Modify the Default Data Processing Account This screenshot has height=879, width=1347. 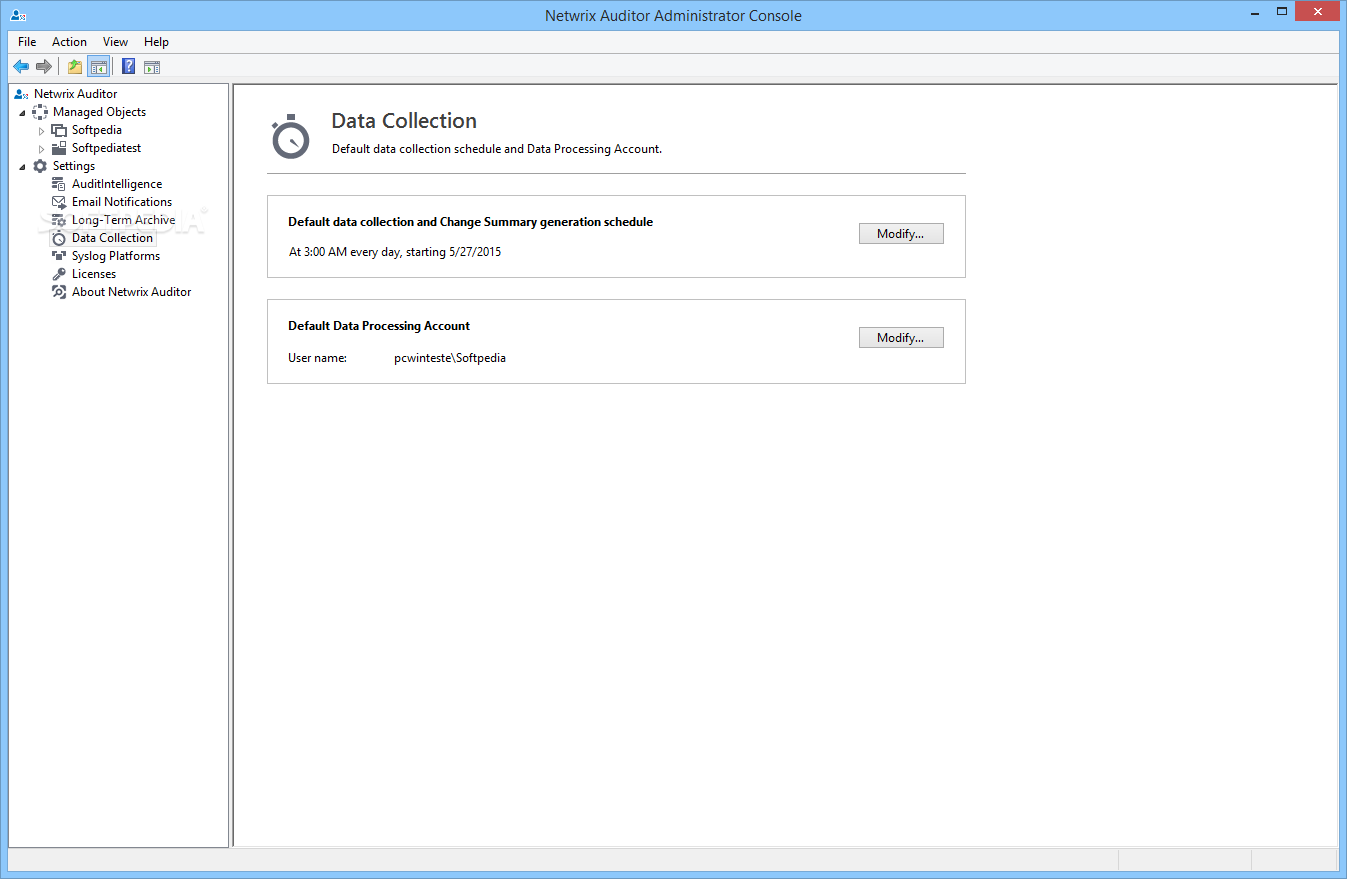tap(901, 338)
